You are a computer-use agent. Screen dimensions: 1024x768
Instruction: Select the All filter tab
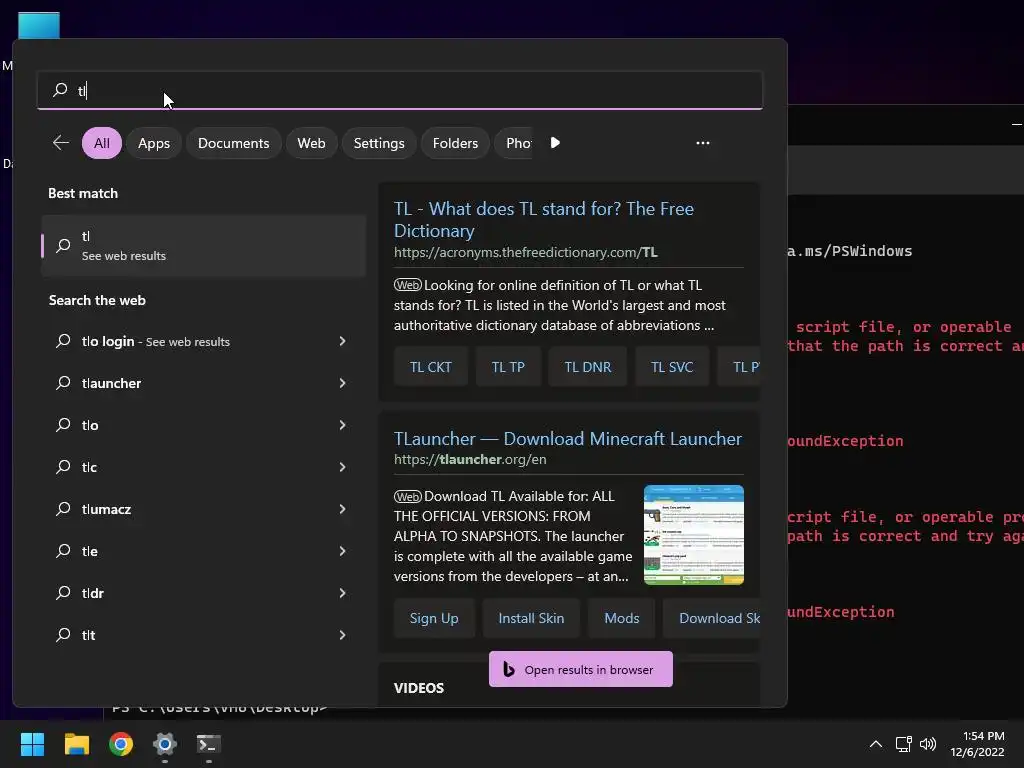coord(102,143)
